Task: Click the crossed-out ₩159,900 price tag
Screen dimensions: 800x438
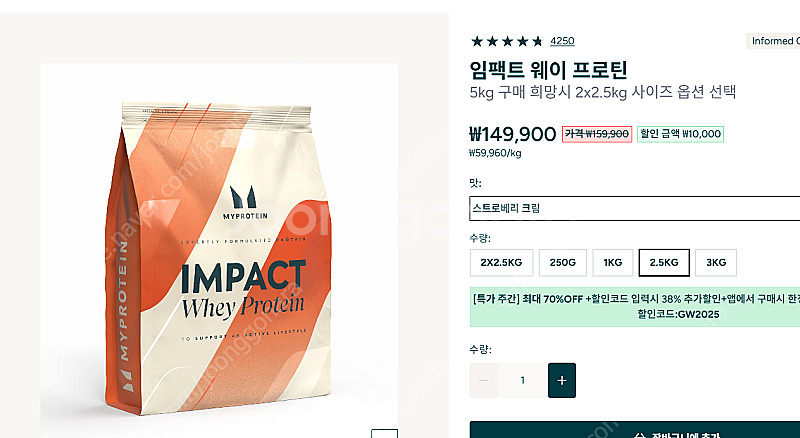Action: coord(597,134)
